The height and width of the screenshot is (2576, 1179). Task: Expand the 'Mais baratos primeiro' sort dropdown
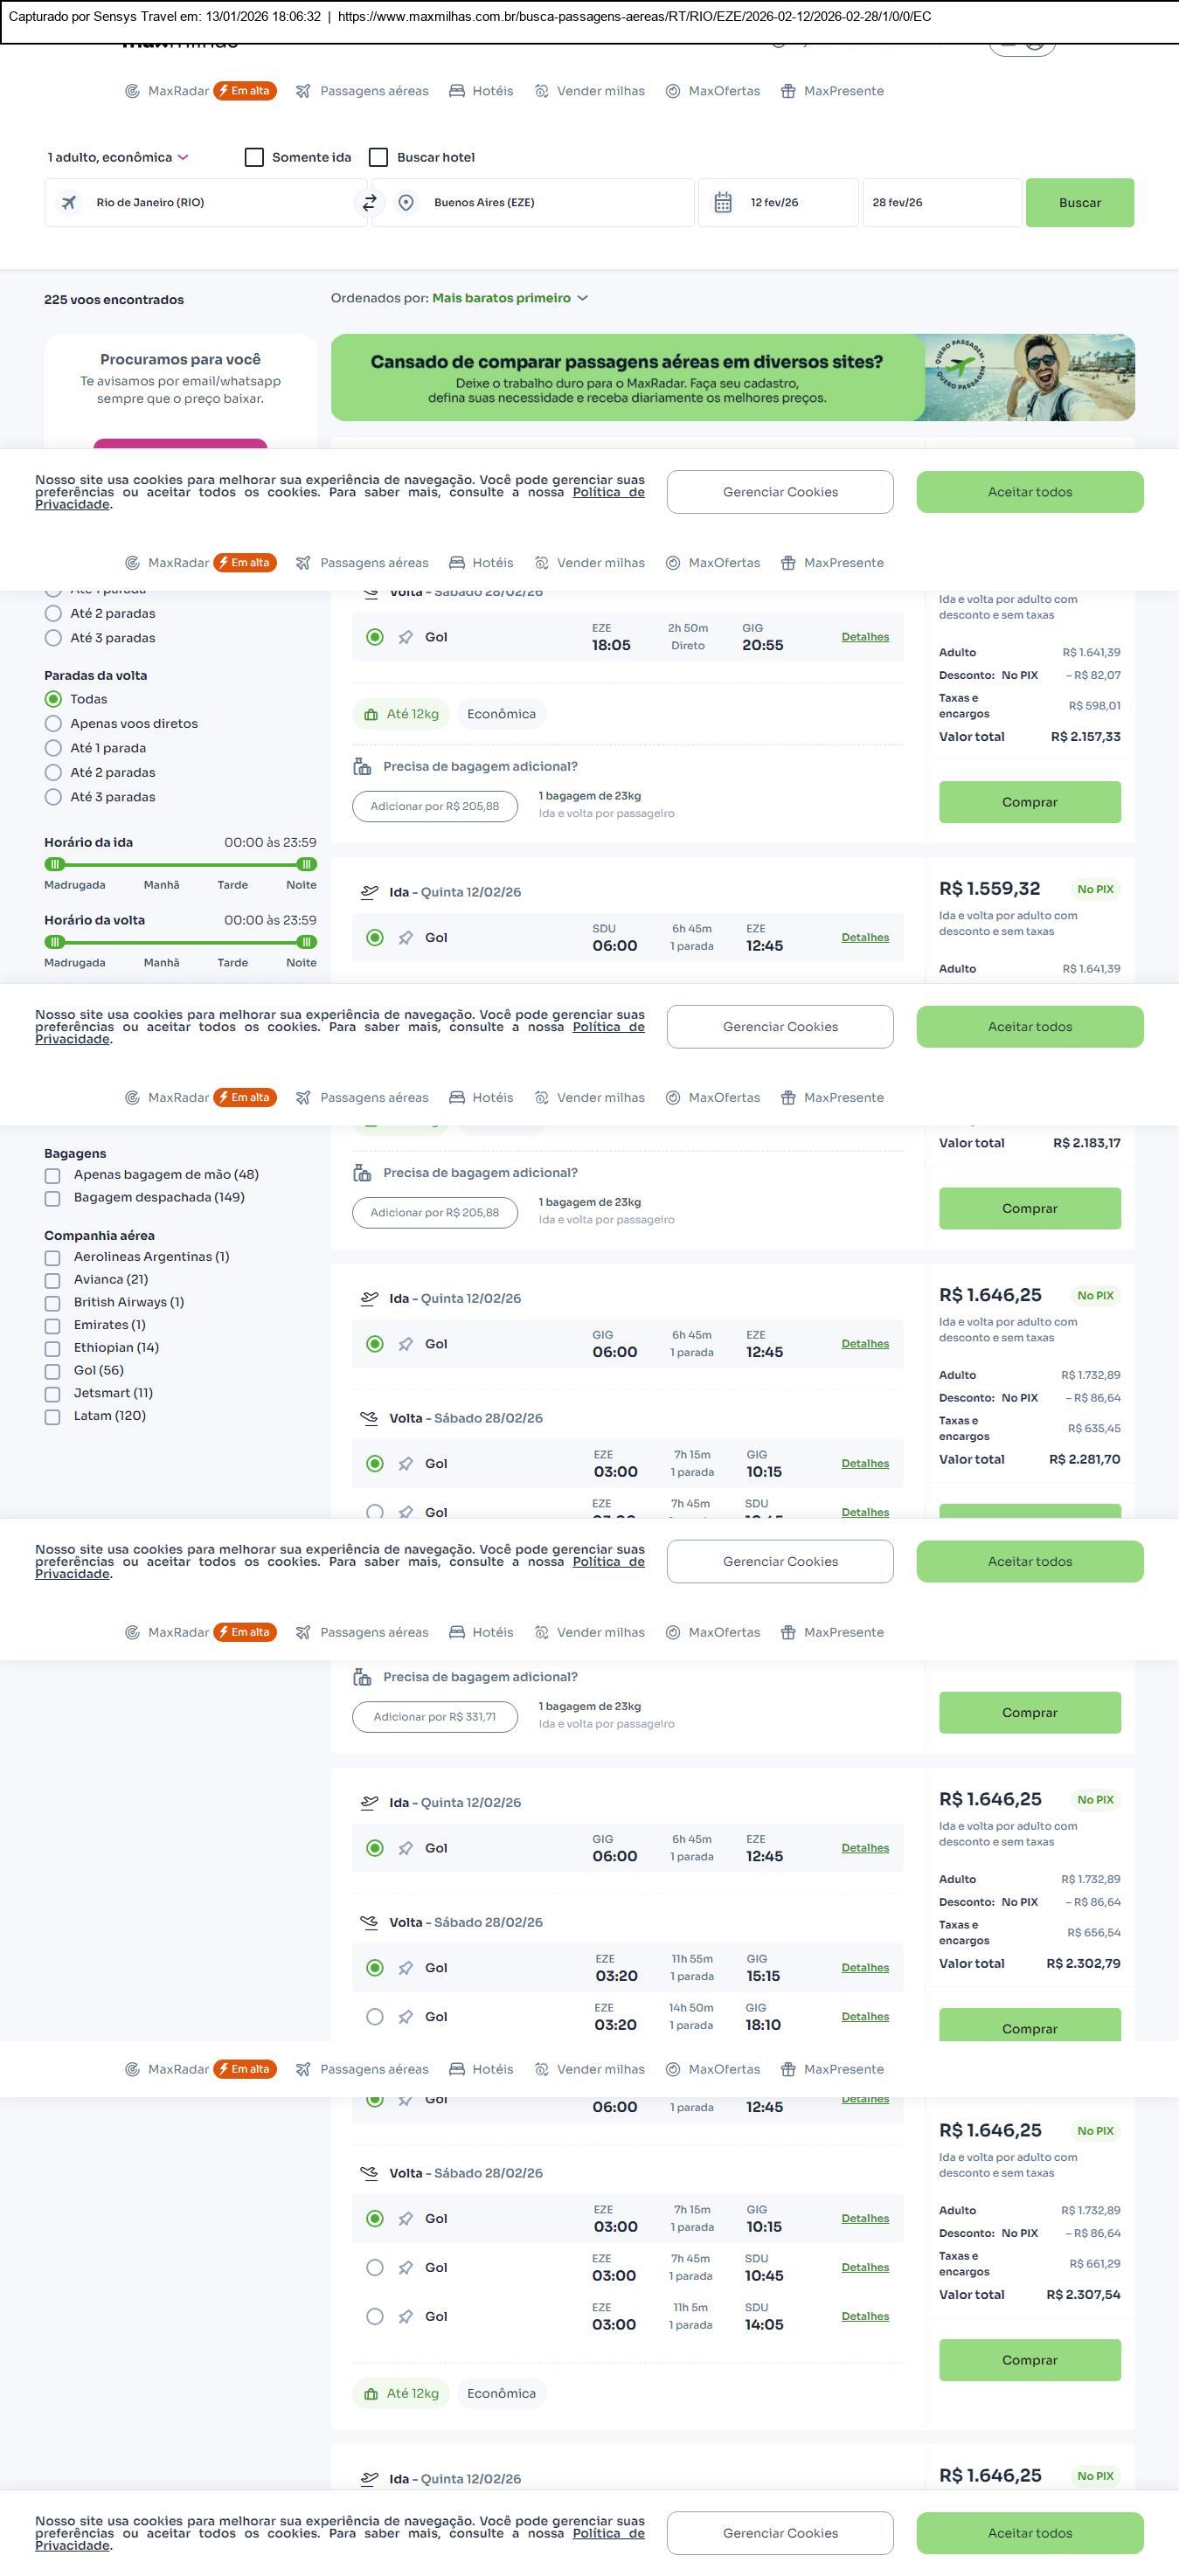click(510, 298)
